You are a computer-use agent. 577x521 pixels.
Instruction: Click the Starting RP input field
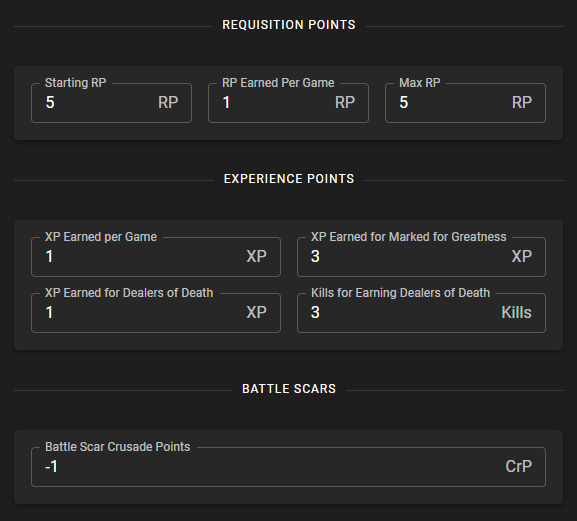click(111, 103)
